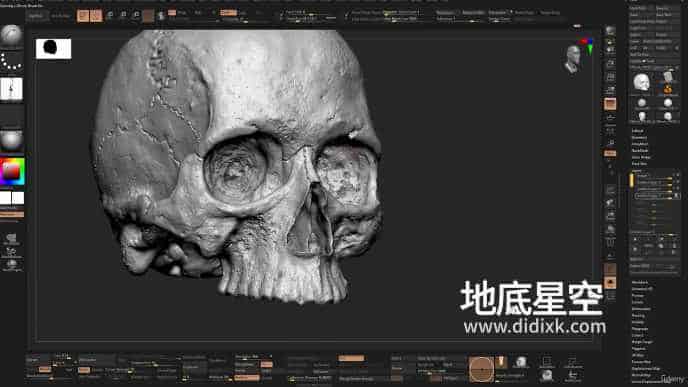Open the Texture Map subpalette
Screen dimensions: 688x387
point(641,362)
